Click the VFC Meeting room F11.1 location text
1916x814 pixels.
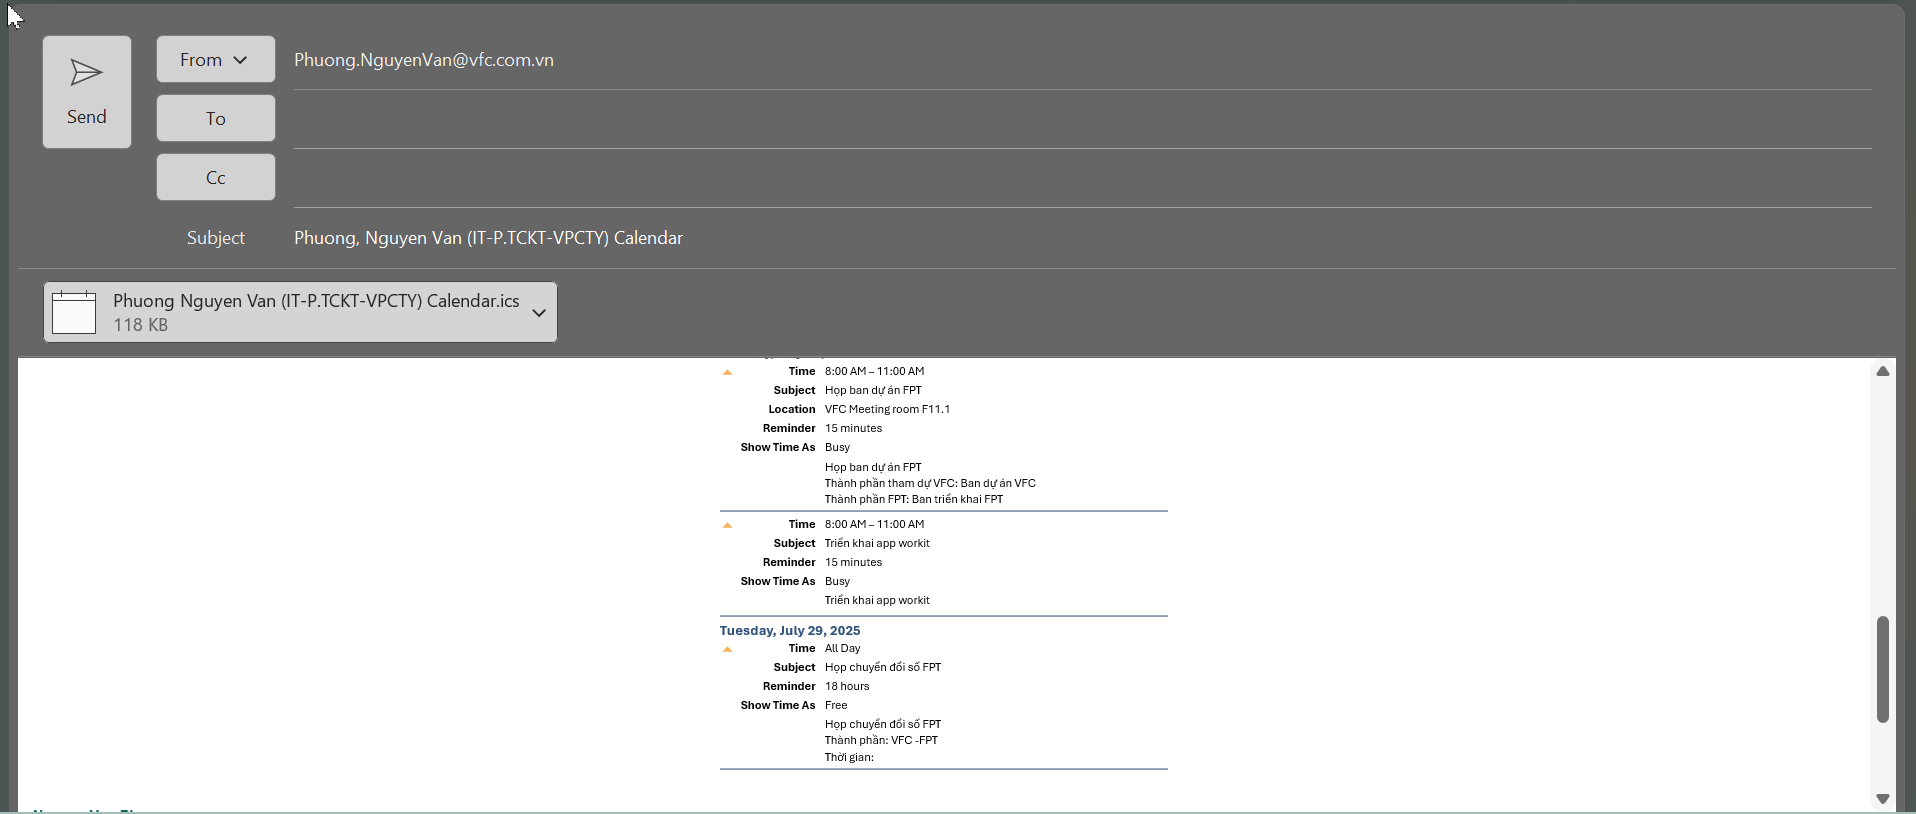[x=887, y=409]
